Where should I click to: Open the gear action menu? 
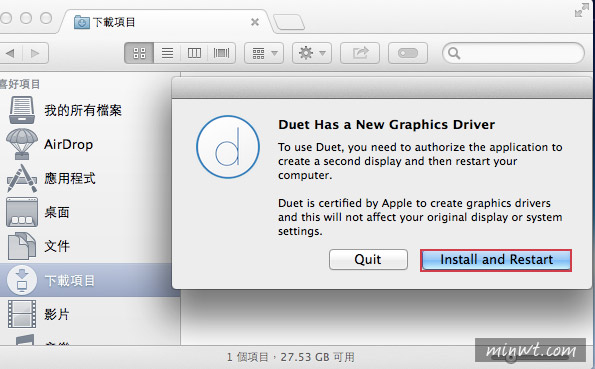(312, 53)
